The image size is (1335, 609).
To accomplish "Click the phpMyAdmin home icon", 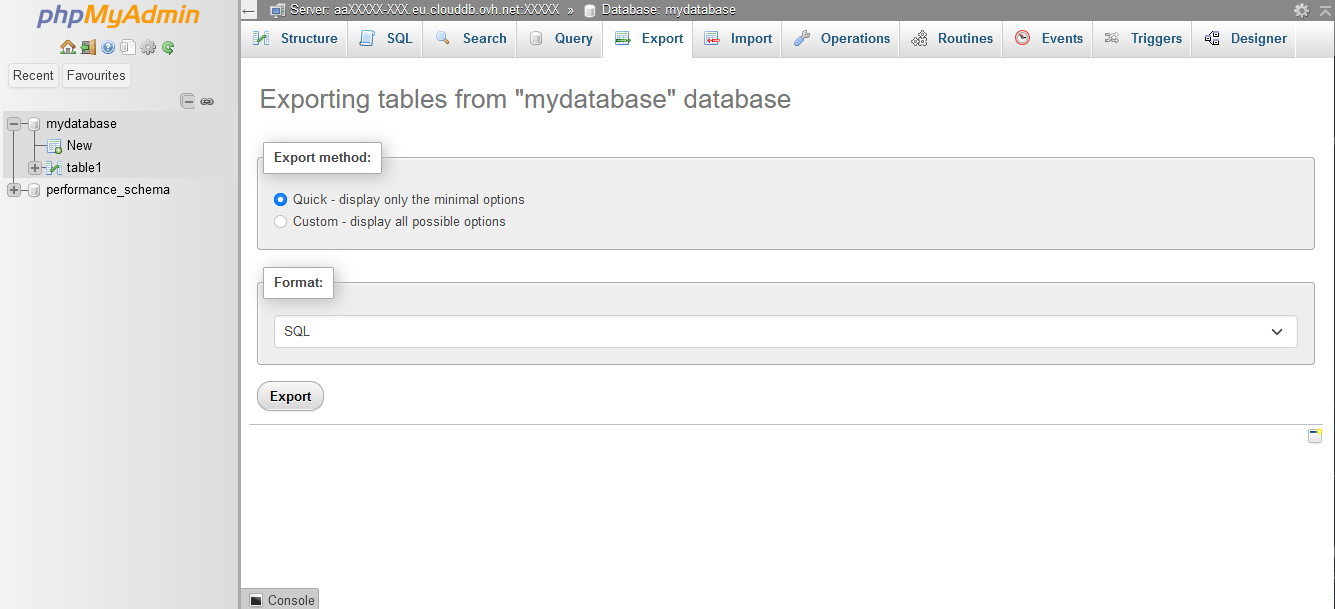I will (68, 47).
